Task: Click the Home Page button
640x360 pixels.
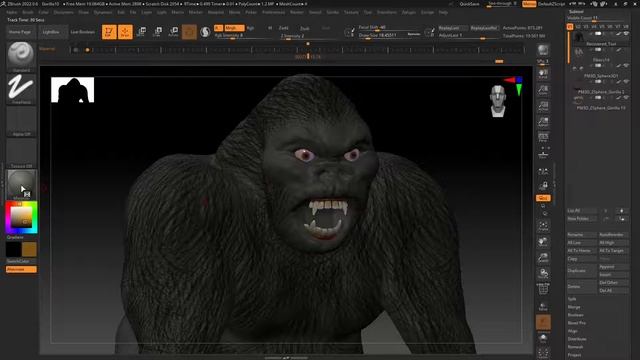Action: click(20, 32)
